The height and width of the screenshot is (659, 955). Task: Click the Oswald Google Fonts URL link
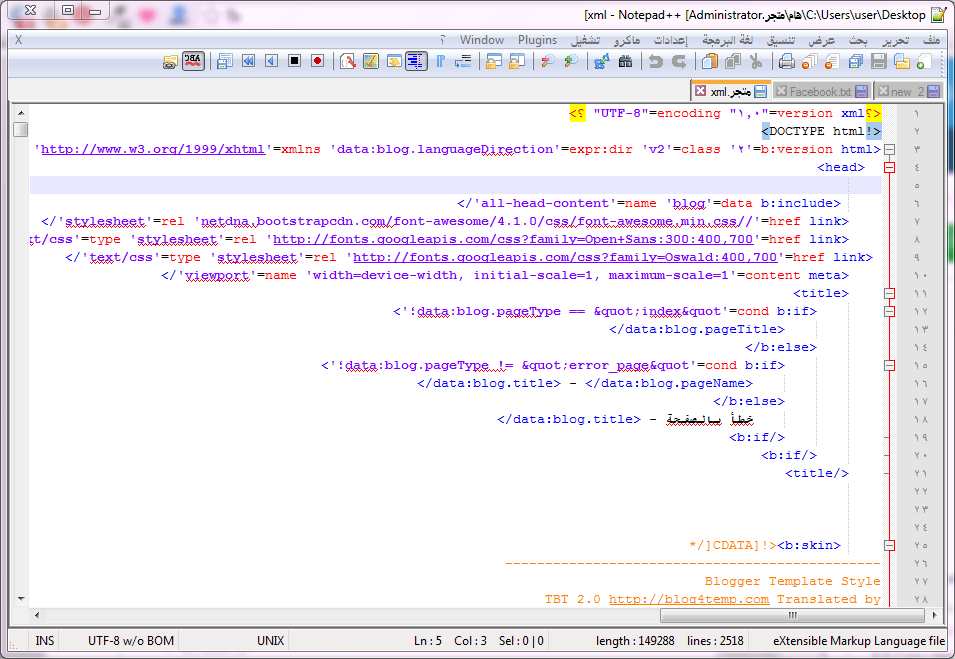(x=565, y=257)
